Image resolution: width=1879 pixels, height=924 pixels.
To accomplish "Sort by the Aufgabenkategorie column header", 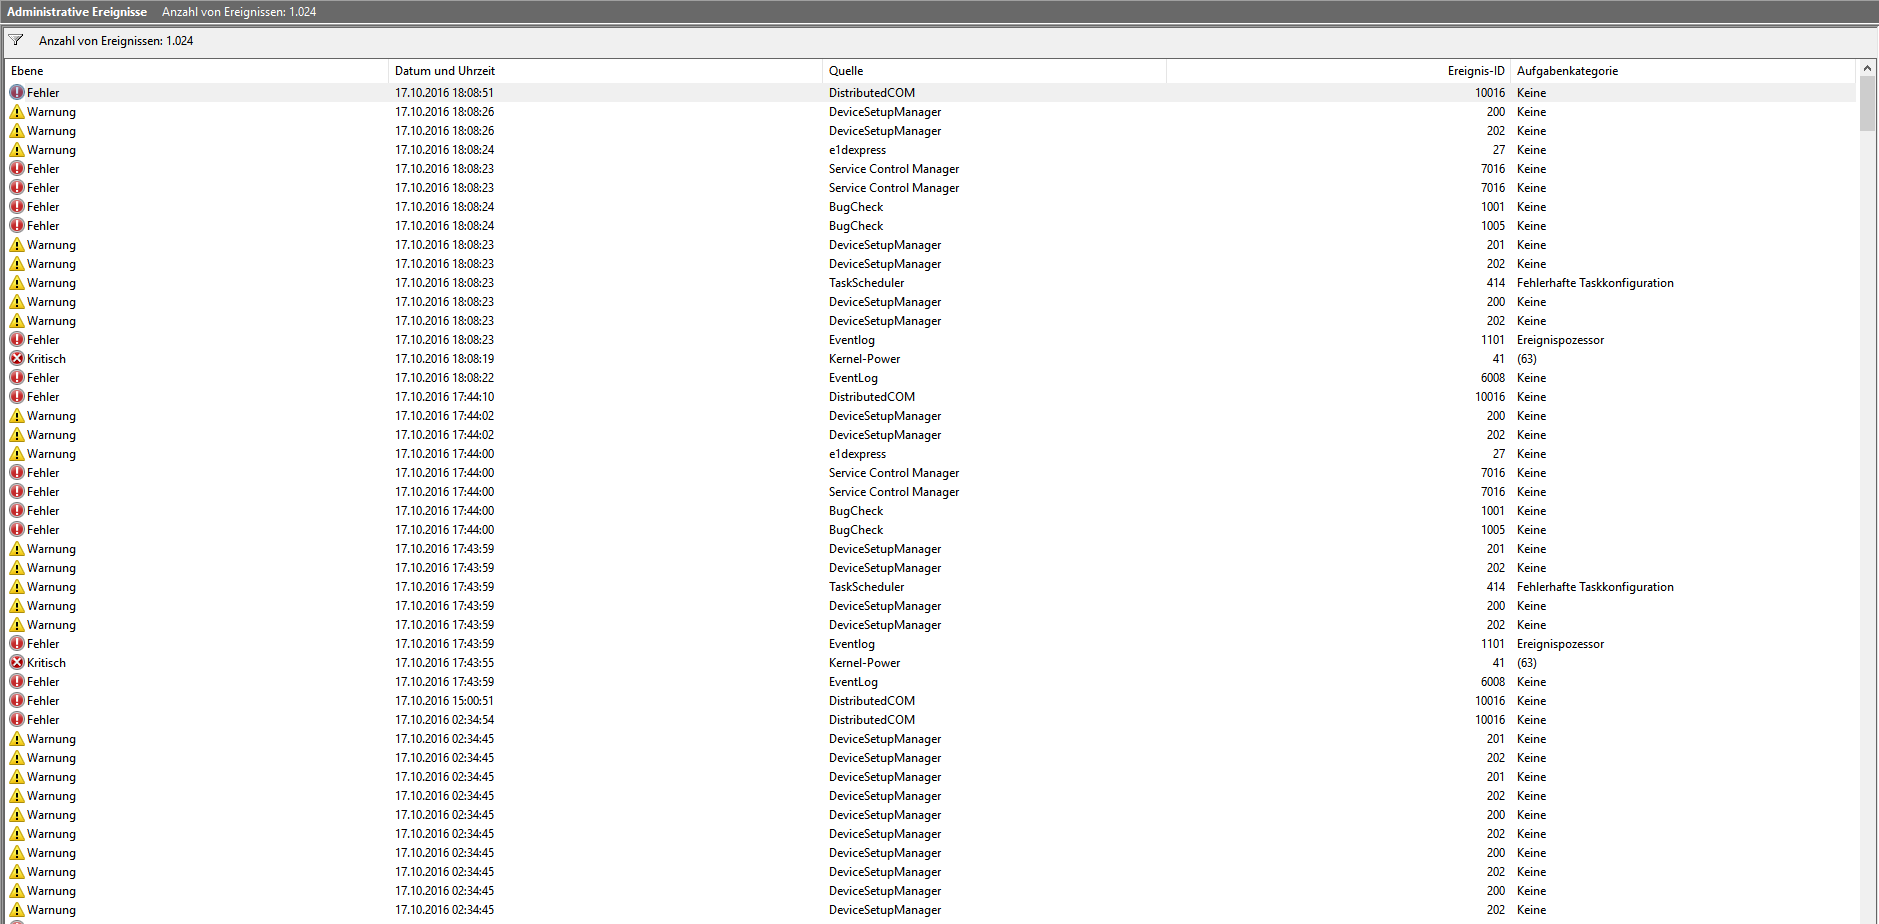I will click(x=1682, y=71).
